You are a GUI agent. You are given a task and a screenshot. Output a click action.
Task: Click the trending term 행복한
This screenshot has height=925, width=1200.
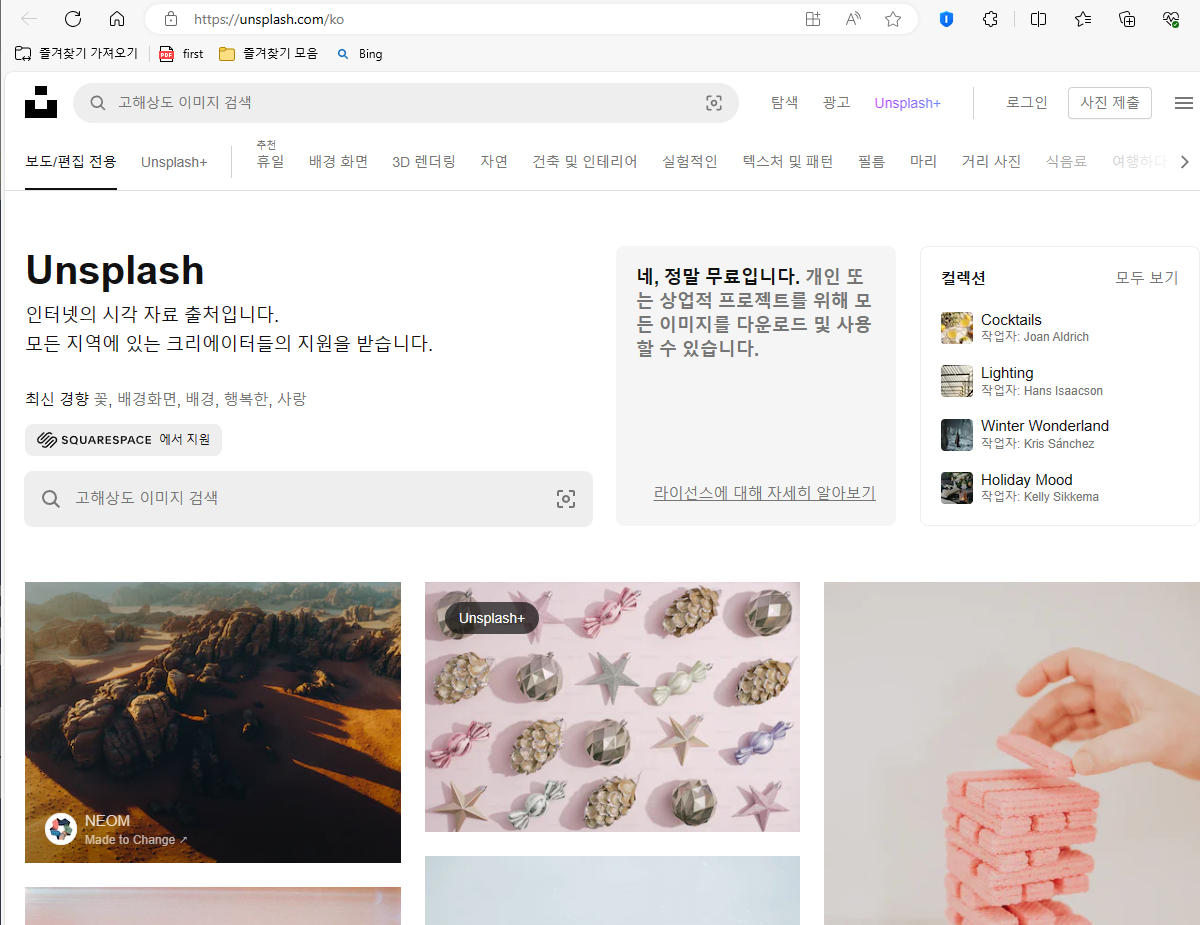coord(246,399)
